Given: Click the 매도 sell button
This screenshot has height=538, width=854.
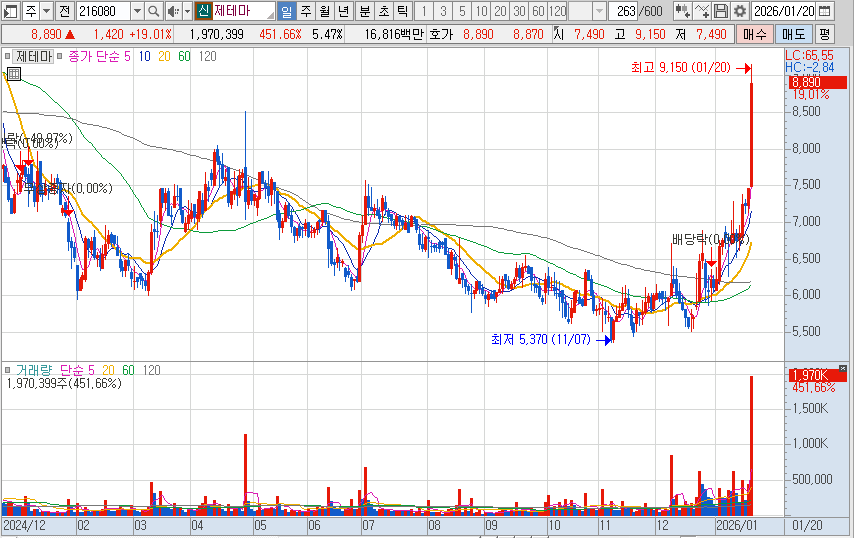Looking at the screenshot, I should (794, 35).
